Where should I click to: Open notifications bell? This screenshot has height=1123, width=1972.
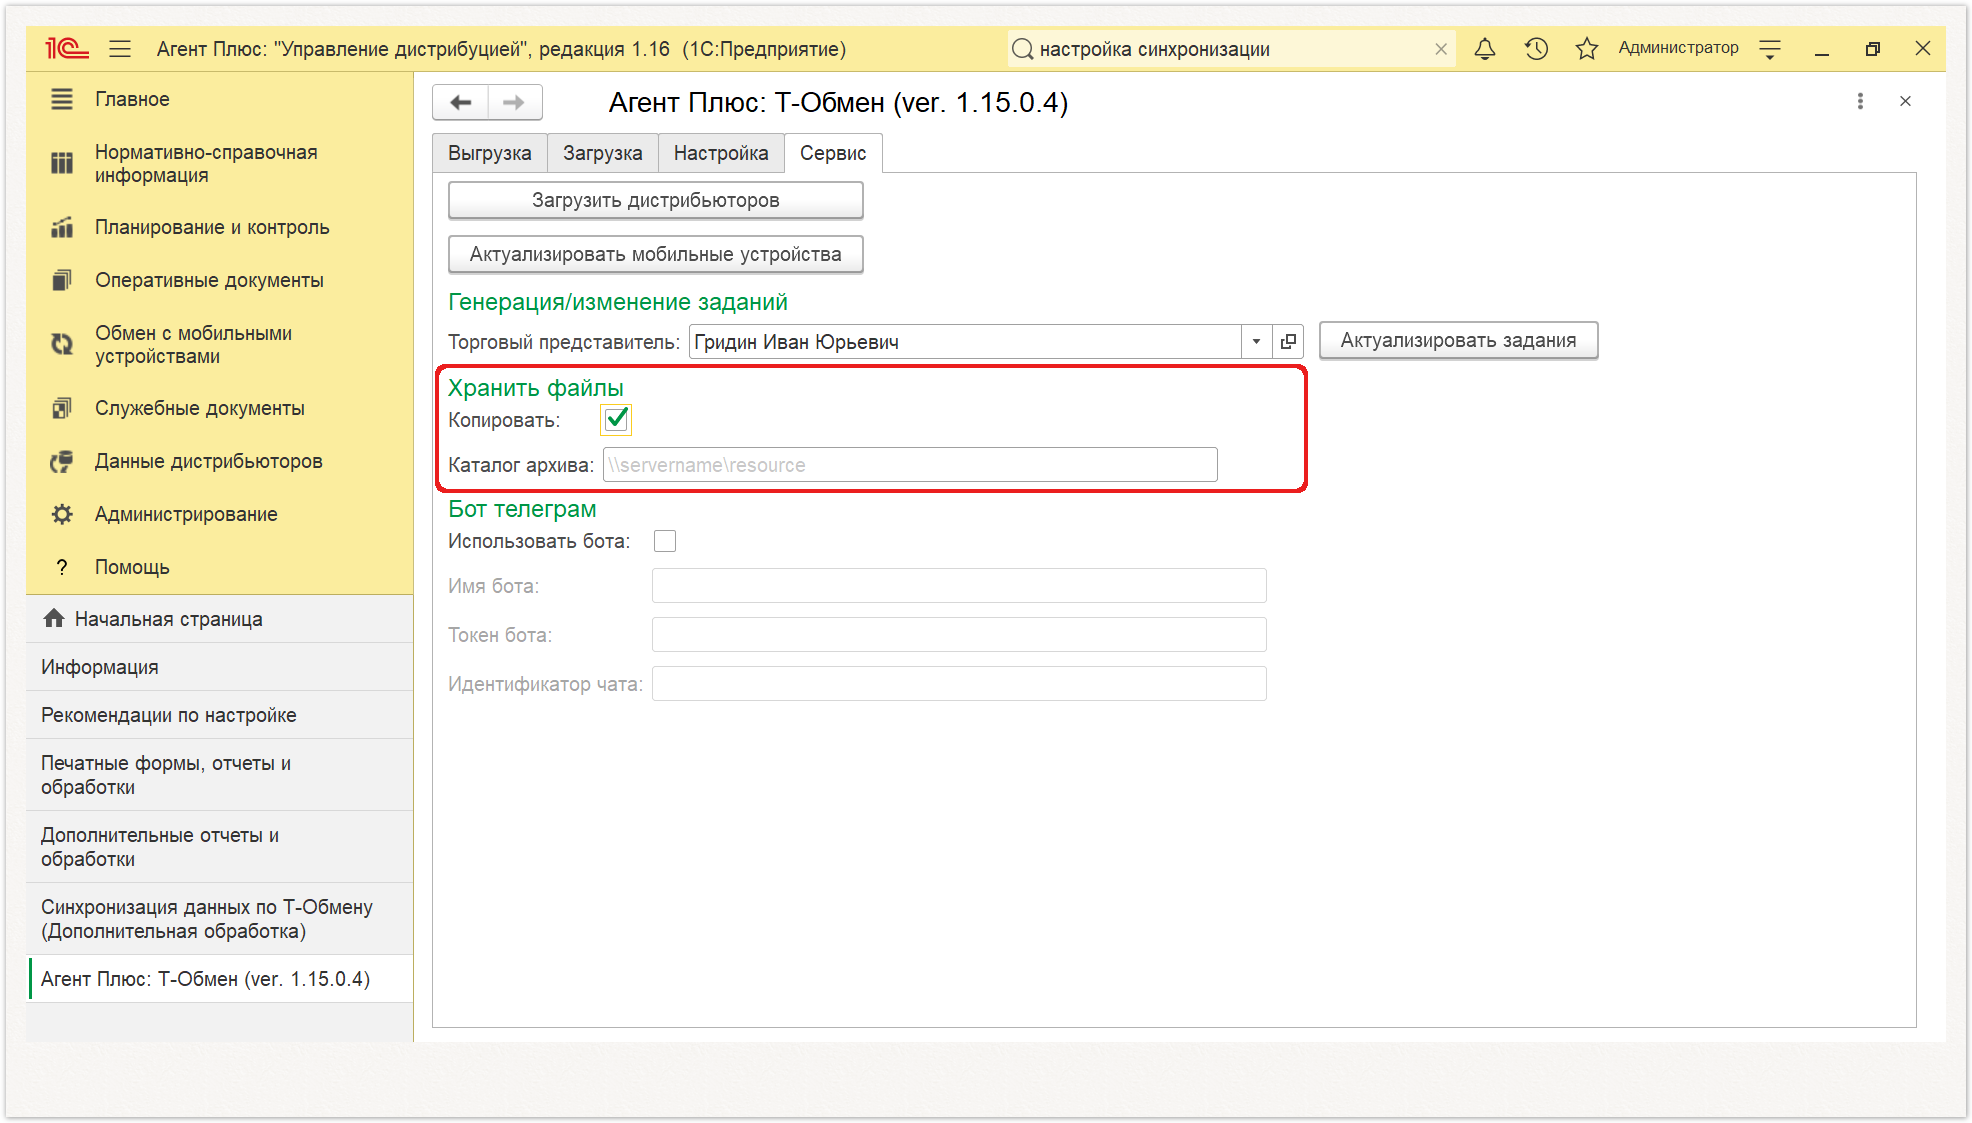1485,48
